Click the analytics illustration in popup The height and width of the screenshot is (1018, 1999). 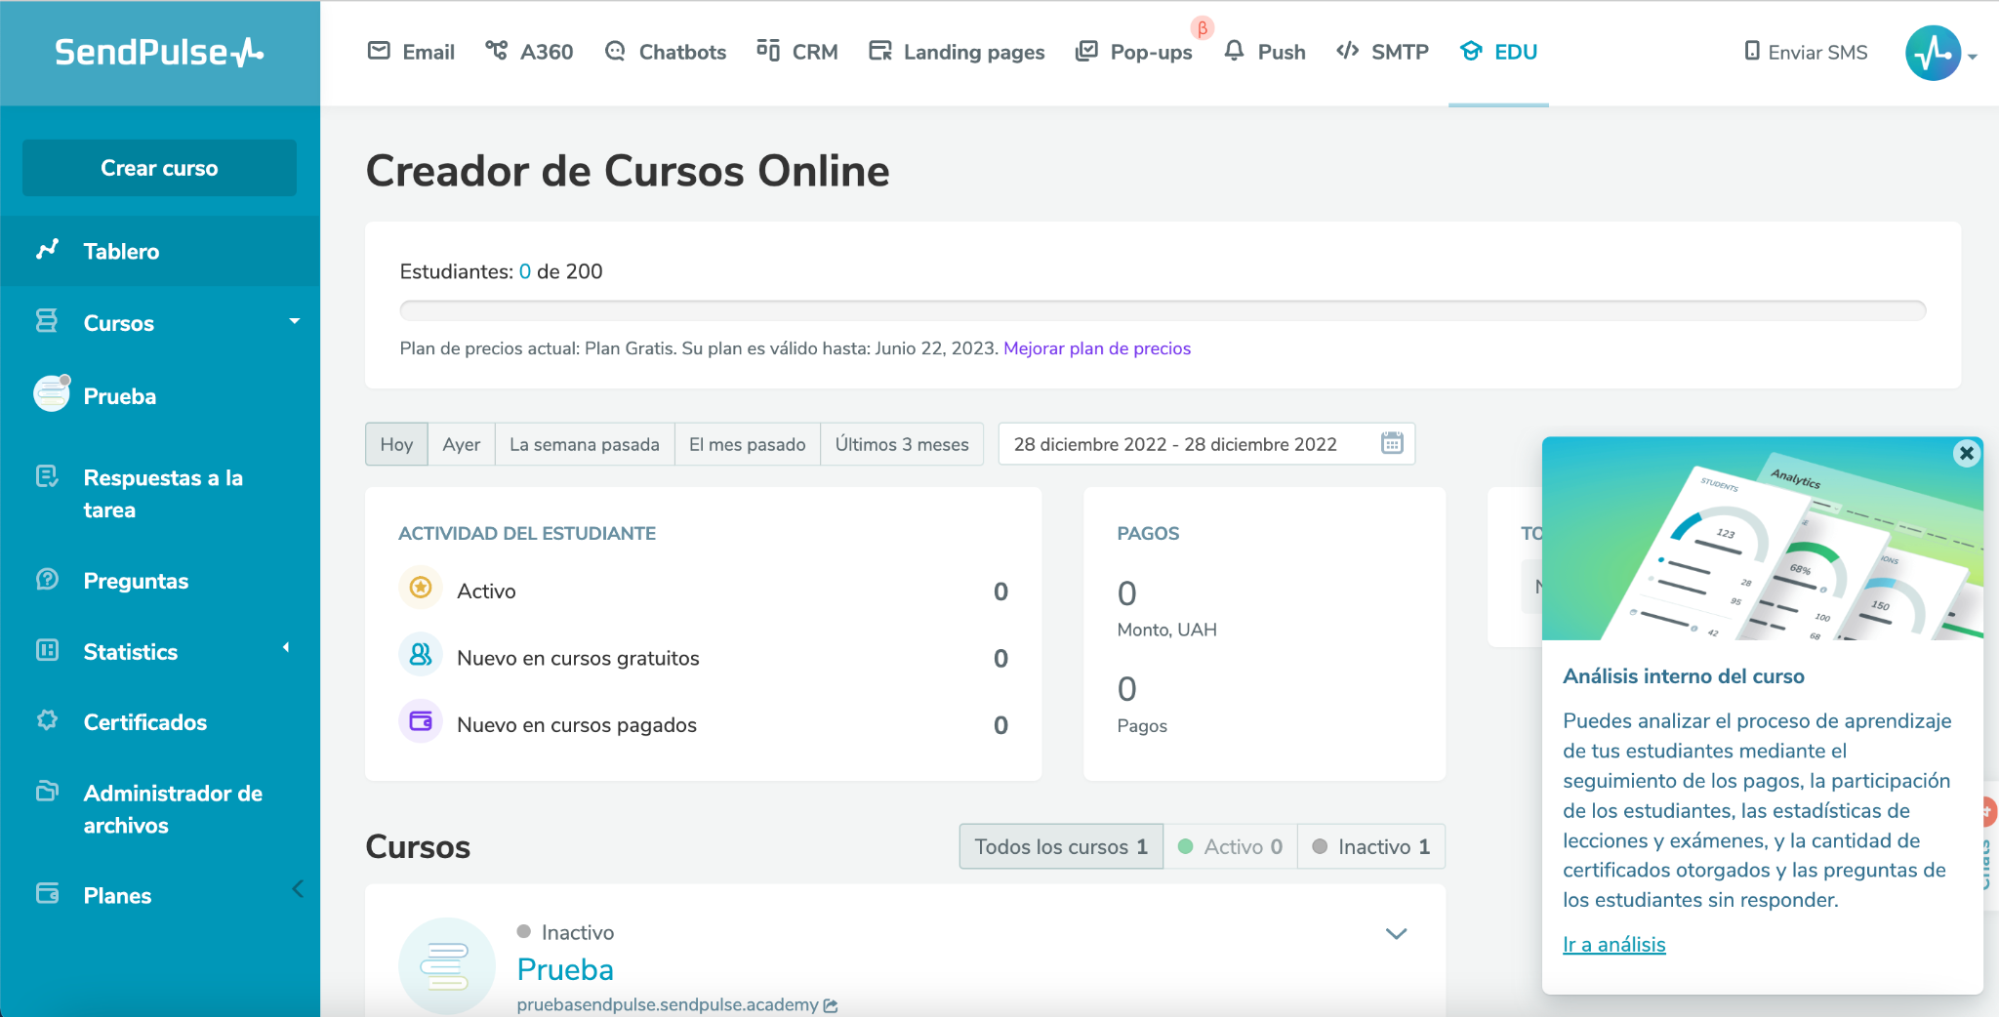[x=1762, y=538]
